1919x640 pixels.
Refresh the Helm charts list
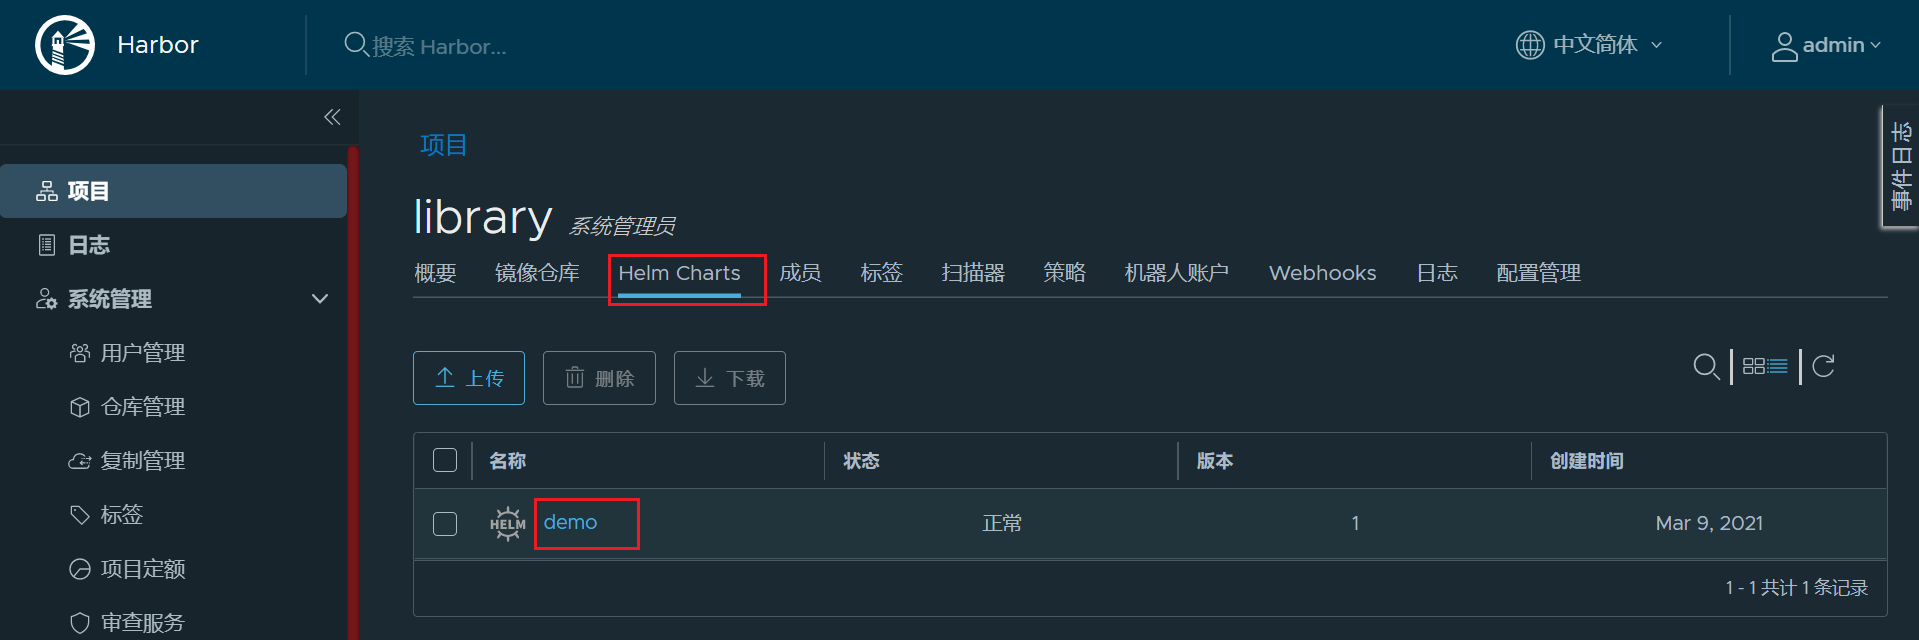click(x=1823, y=366)
